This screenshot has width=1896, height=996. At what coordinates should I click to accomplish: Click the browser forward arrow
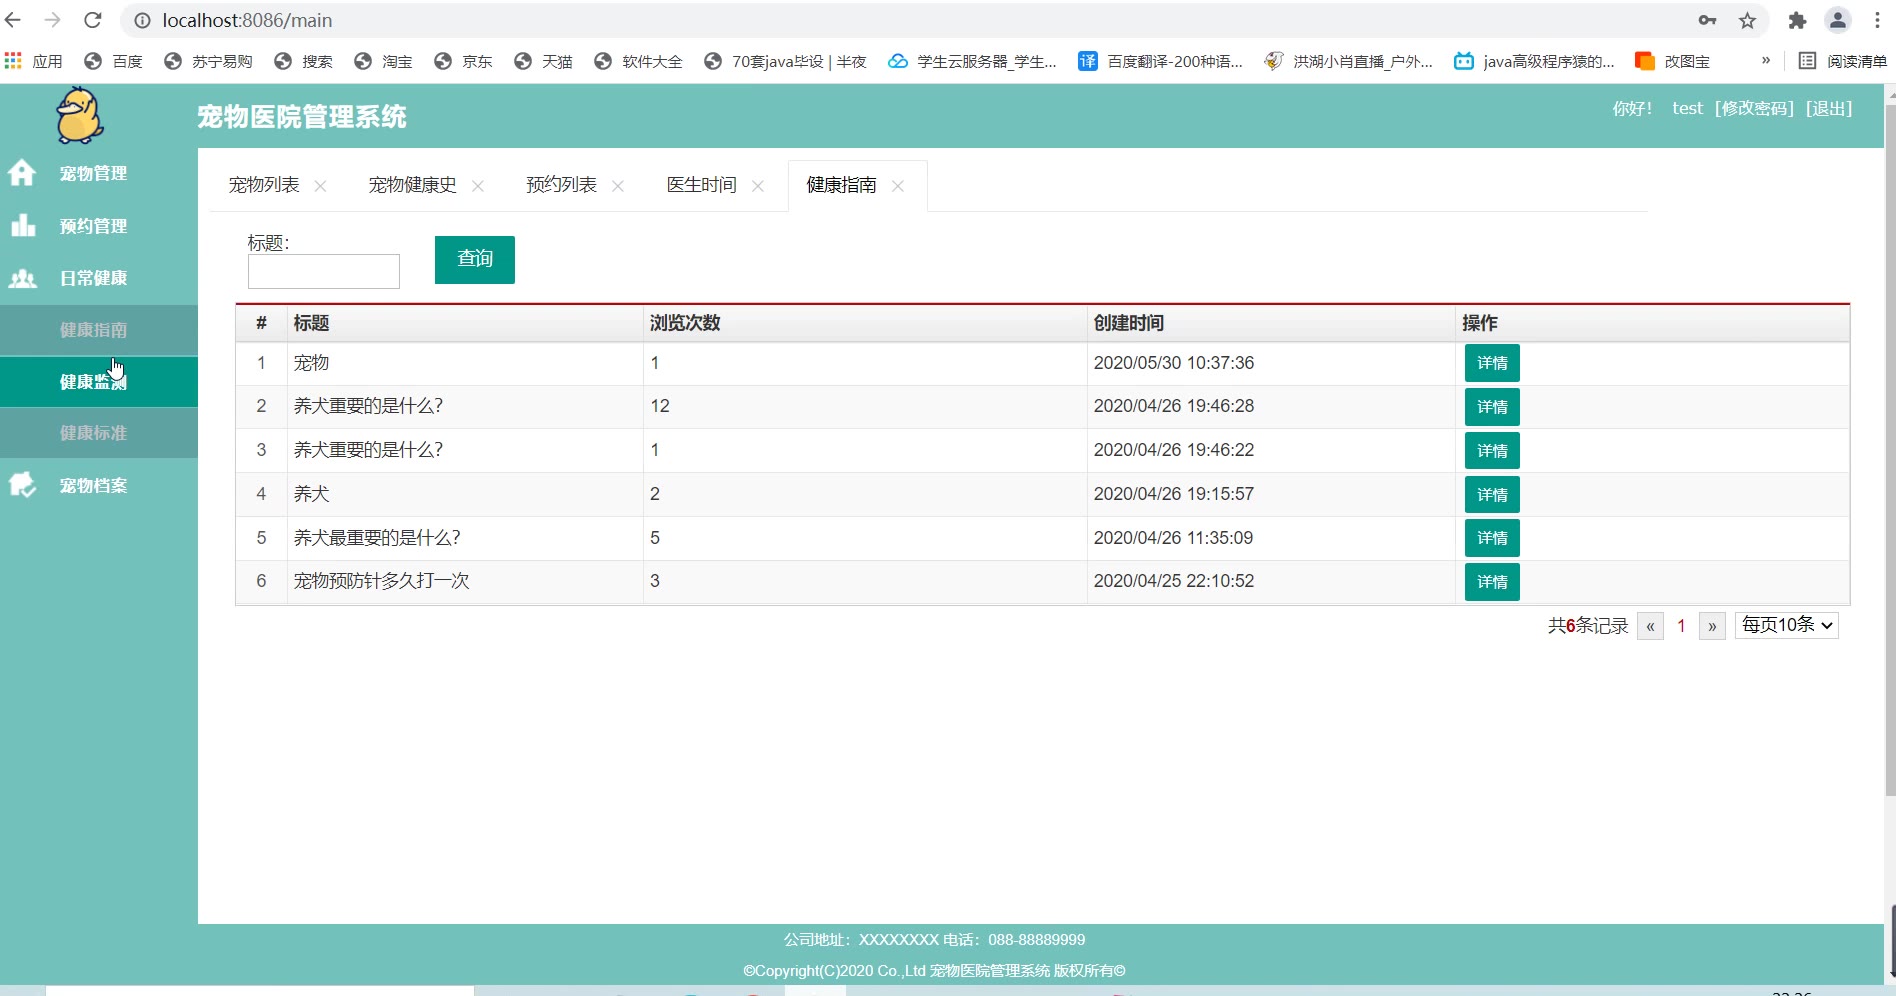pos(53,20)
